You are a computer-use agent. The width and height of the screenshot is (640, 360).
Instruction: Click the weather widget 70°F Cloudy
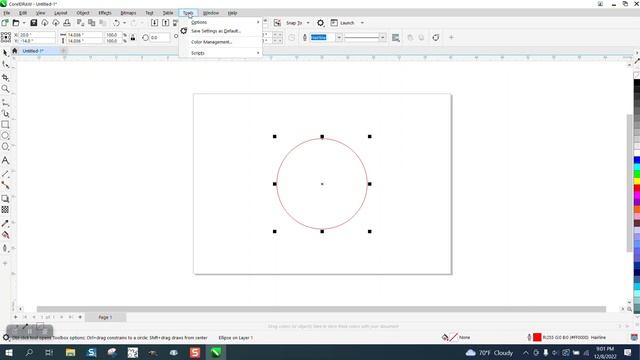pyautogui.click(x=489, y=353)
